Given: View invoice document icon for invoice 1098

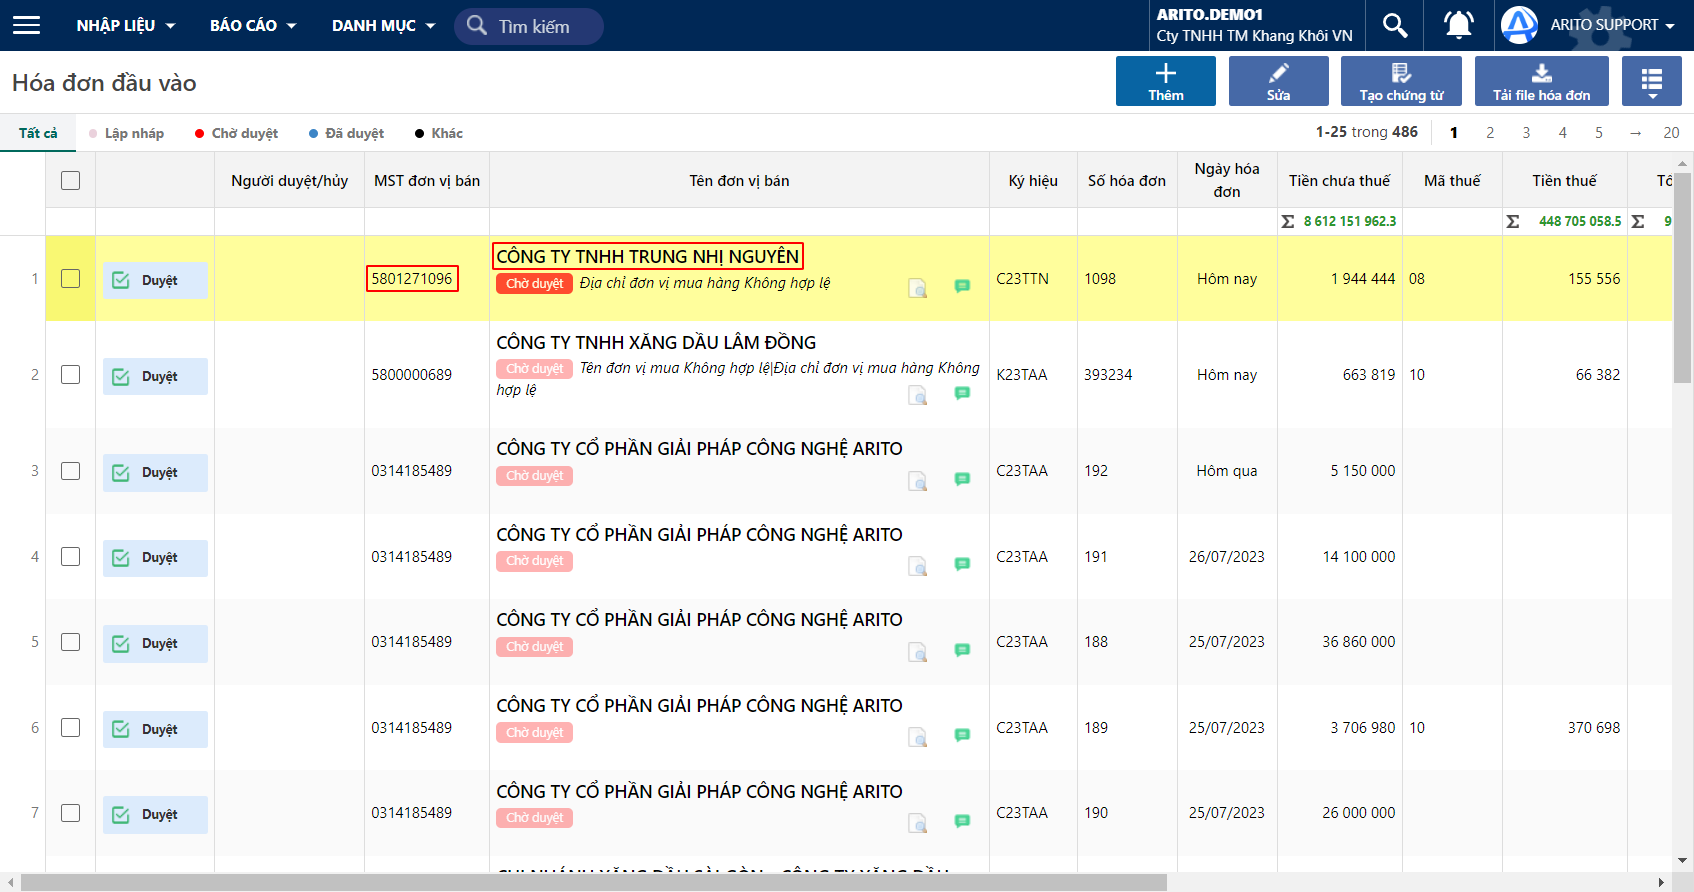Looking at the screenshot, I should [x=917, y=288].
